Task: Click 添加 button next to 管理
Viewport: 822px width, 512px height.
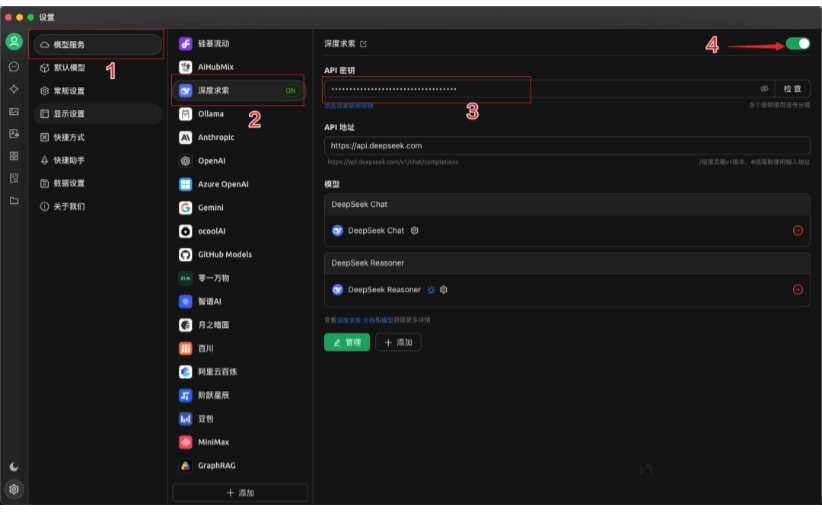Action: (398, 342)
